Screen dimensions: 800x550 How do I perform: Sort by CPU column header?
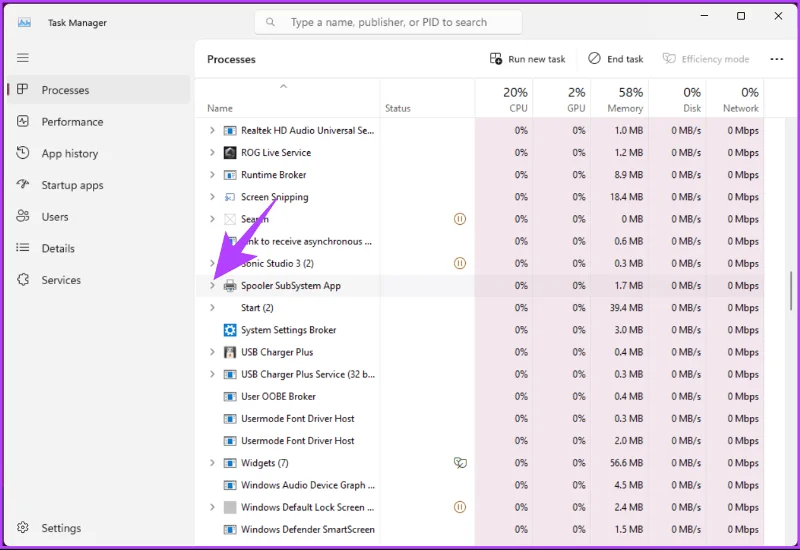(504, 99)
